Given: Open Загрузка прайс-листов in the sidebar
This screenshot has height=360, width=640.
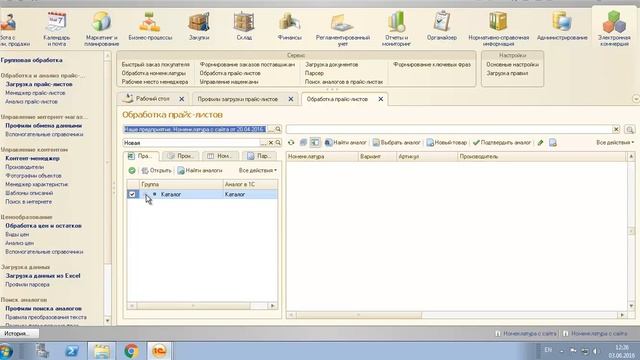Looking at the screenshot, I should pyautogui.click(x=39, y=84).
